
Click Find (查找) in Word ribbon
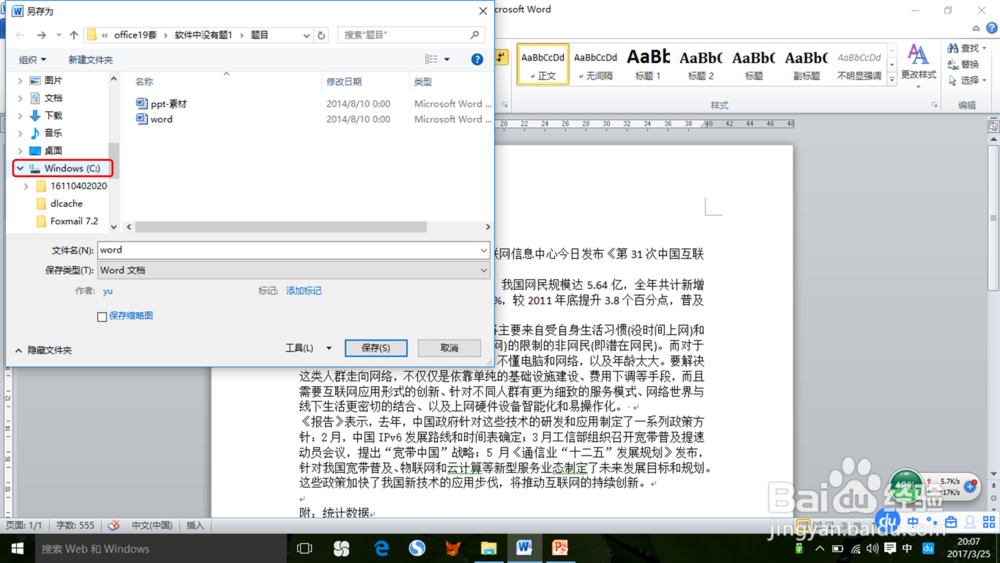pos(966,48)
